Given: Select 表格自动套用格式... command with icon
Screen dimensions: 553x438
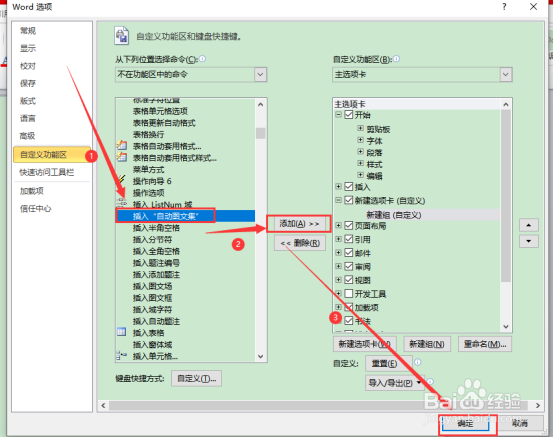Looking at the screenshot, I should (167, 146).
